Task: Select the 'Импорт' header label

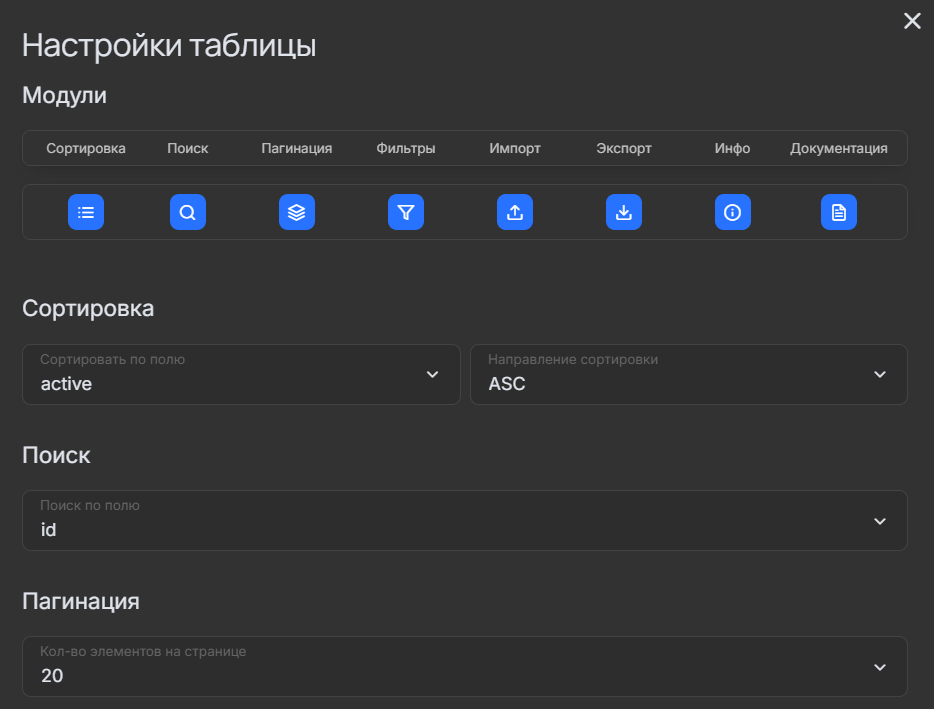Action: [515, 148]
